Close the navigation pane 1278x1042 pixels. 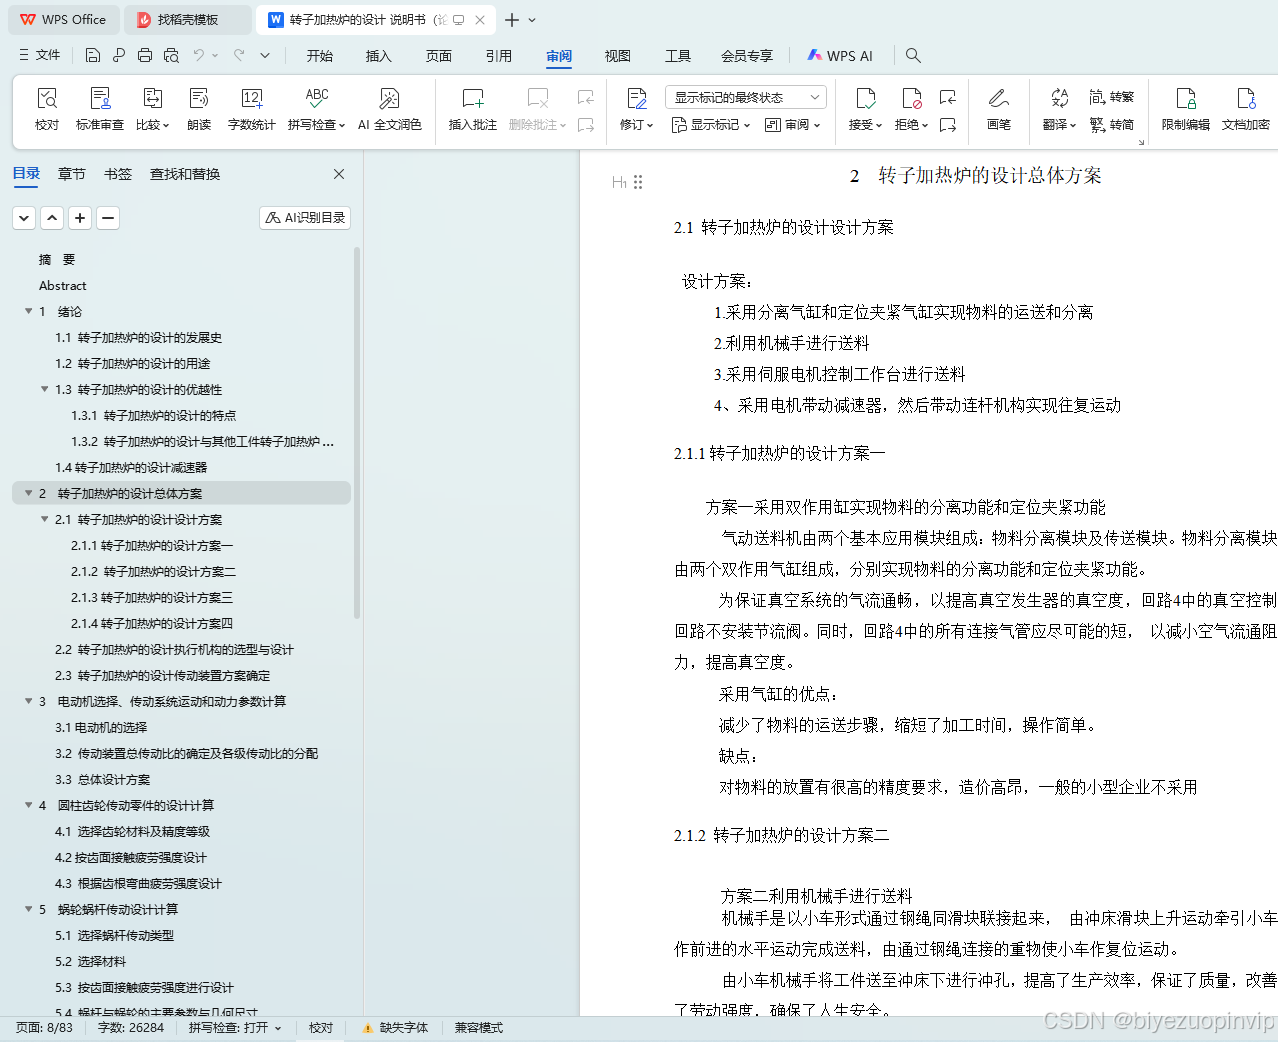339,174
